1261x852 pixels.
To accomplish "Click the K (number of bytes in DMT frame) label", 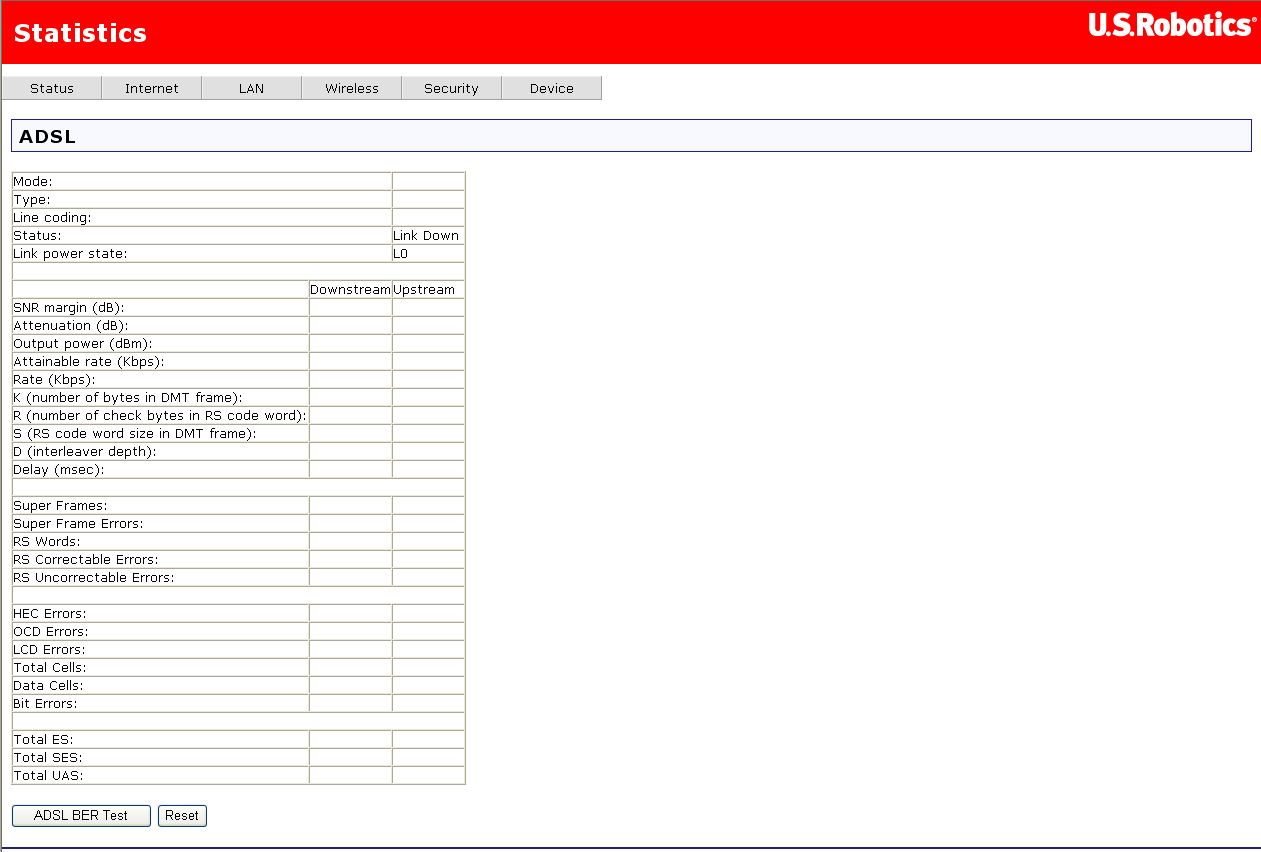I will click(x=128, y=398).
